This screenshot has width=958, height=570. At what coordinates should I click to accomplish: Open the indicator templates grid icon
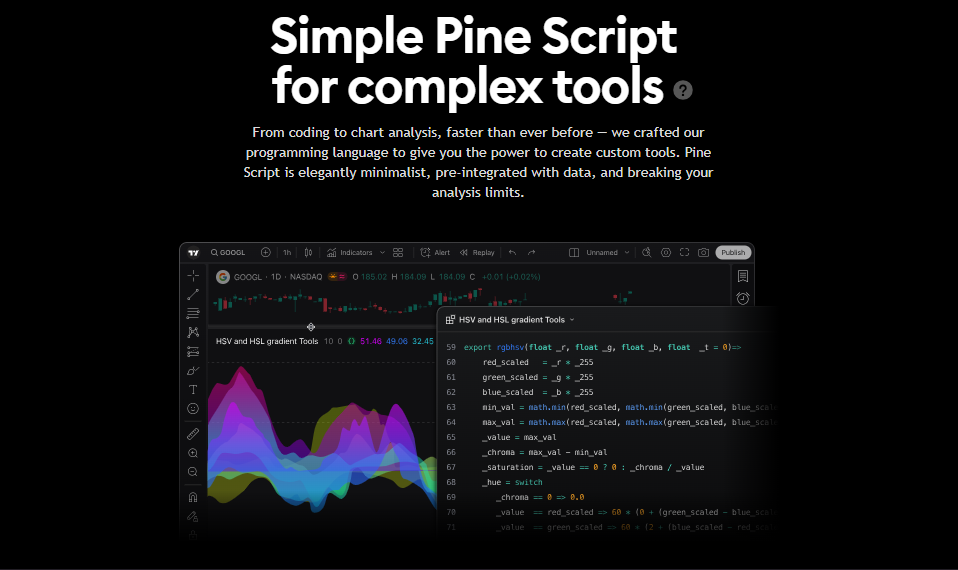pos(398,252)
